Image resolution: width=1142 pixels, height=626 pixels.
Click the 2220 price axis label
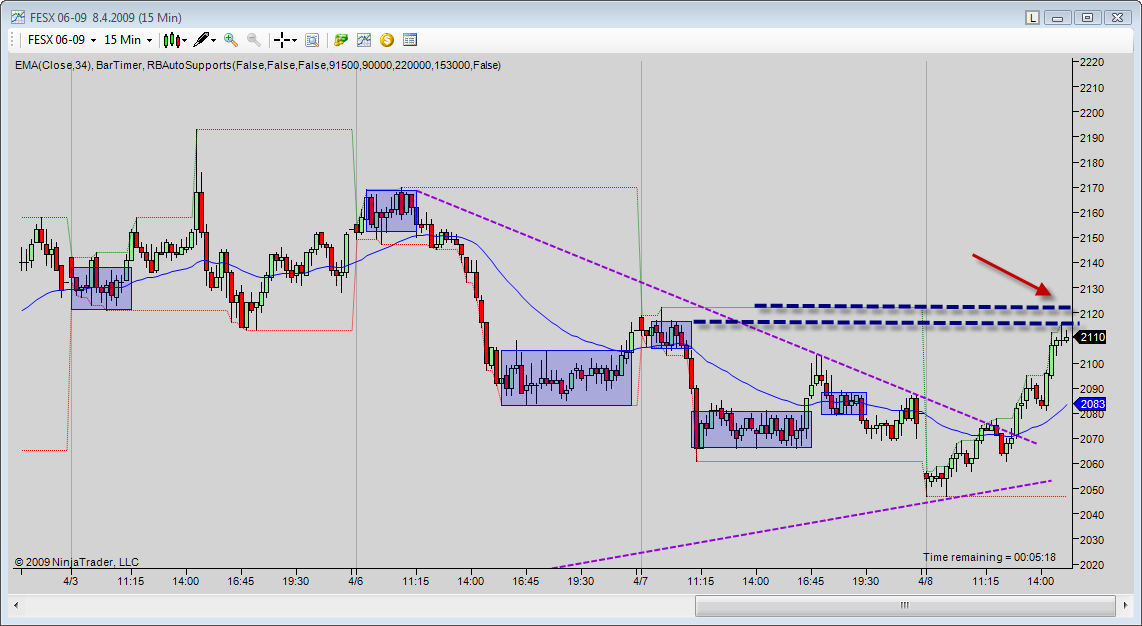1092,63
